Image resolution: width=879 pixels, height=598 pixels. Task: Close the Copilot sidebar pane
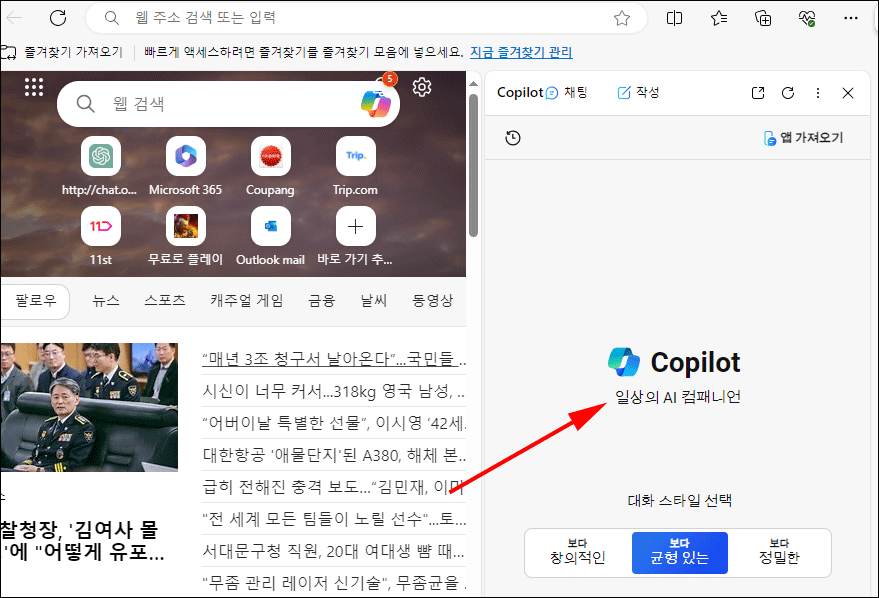(848, 93)
